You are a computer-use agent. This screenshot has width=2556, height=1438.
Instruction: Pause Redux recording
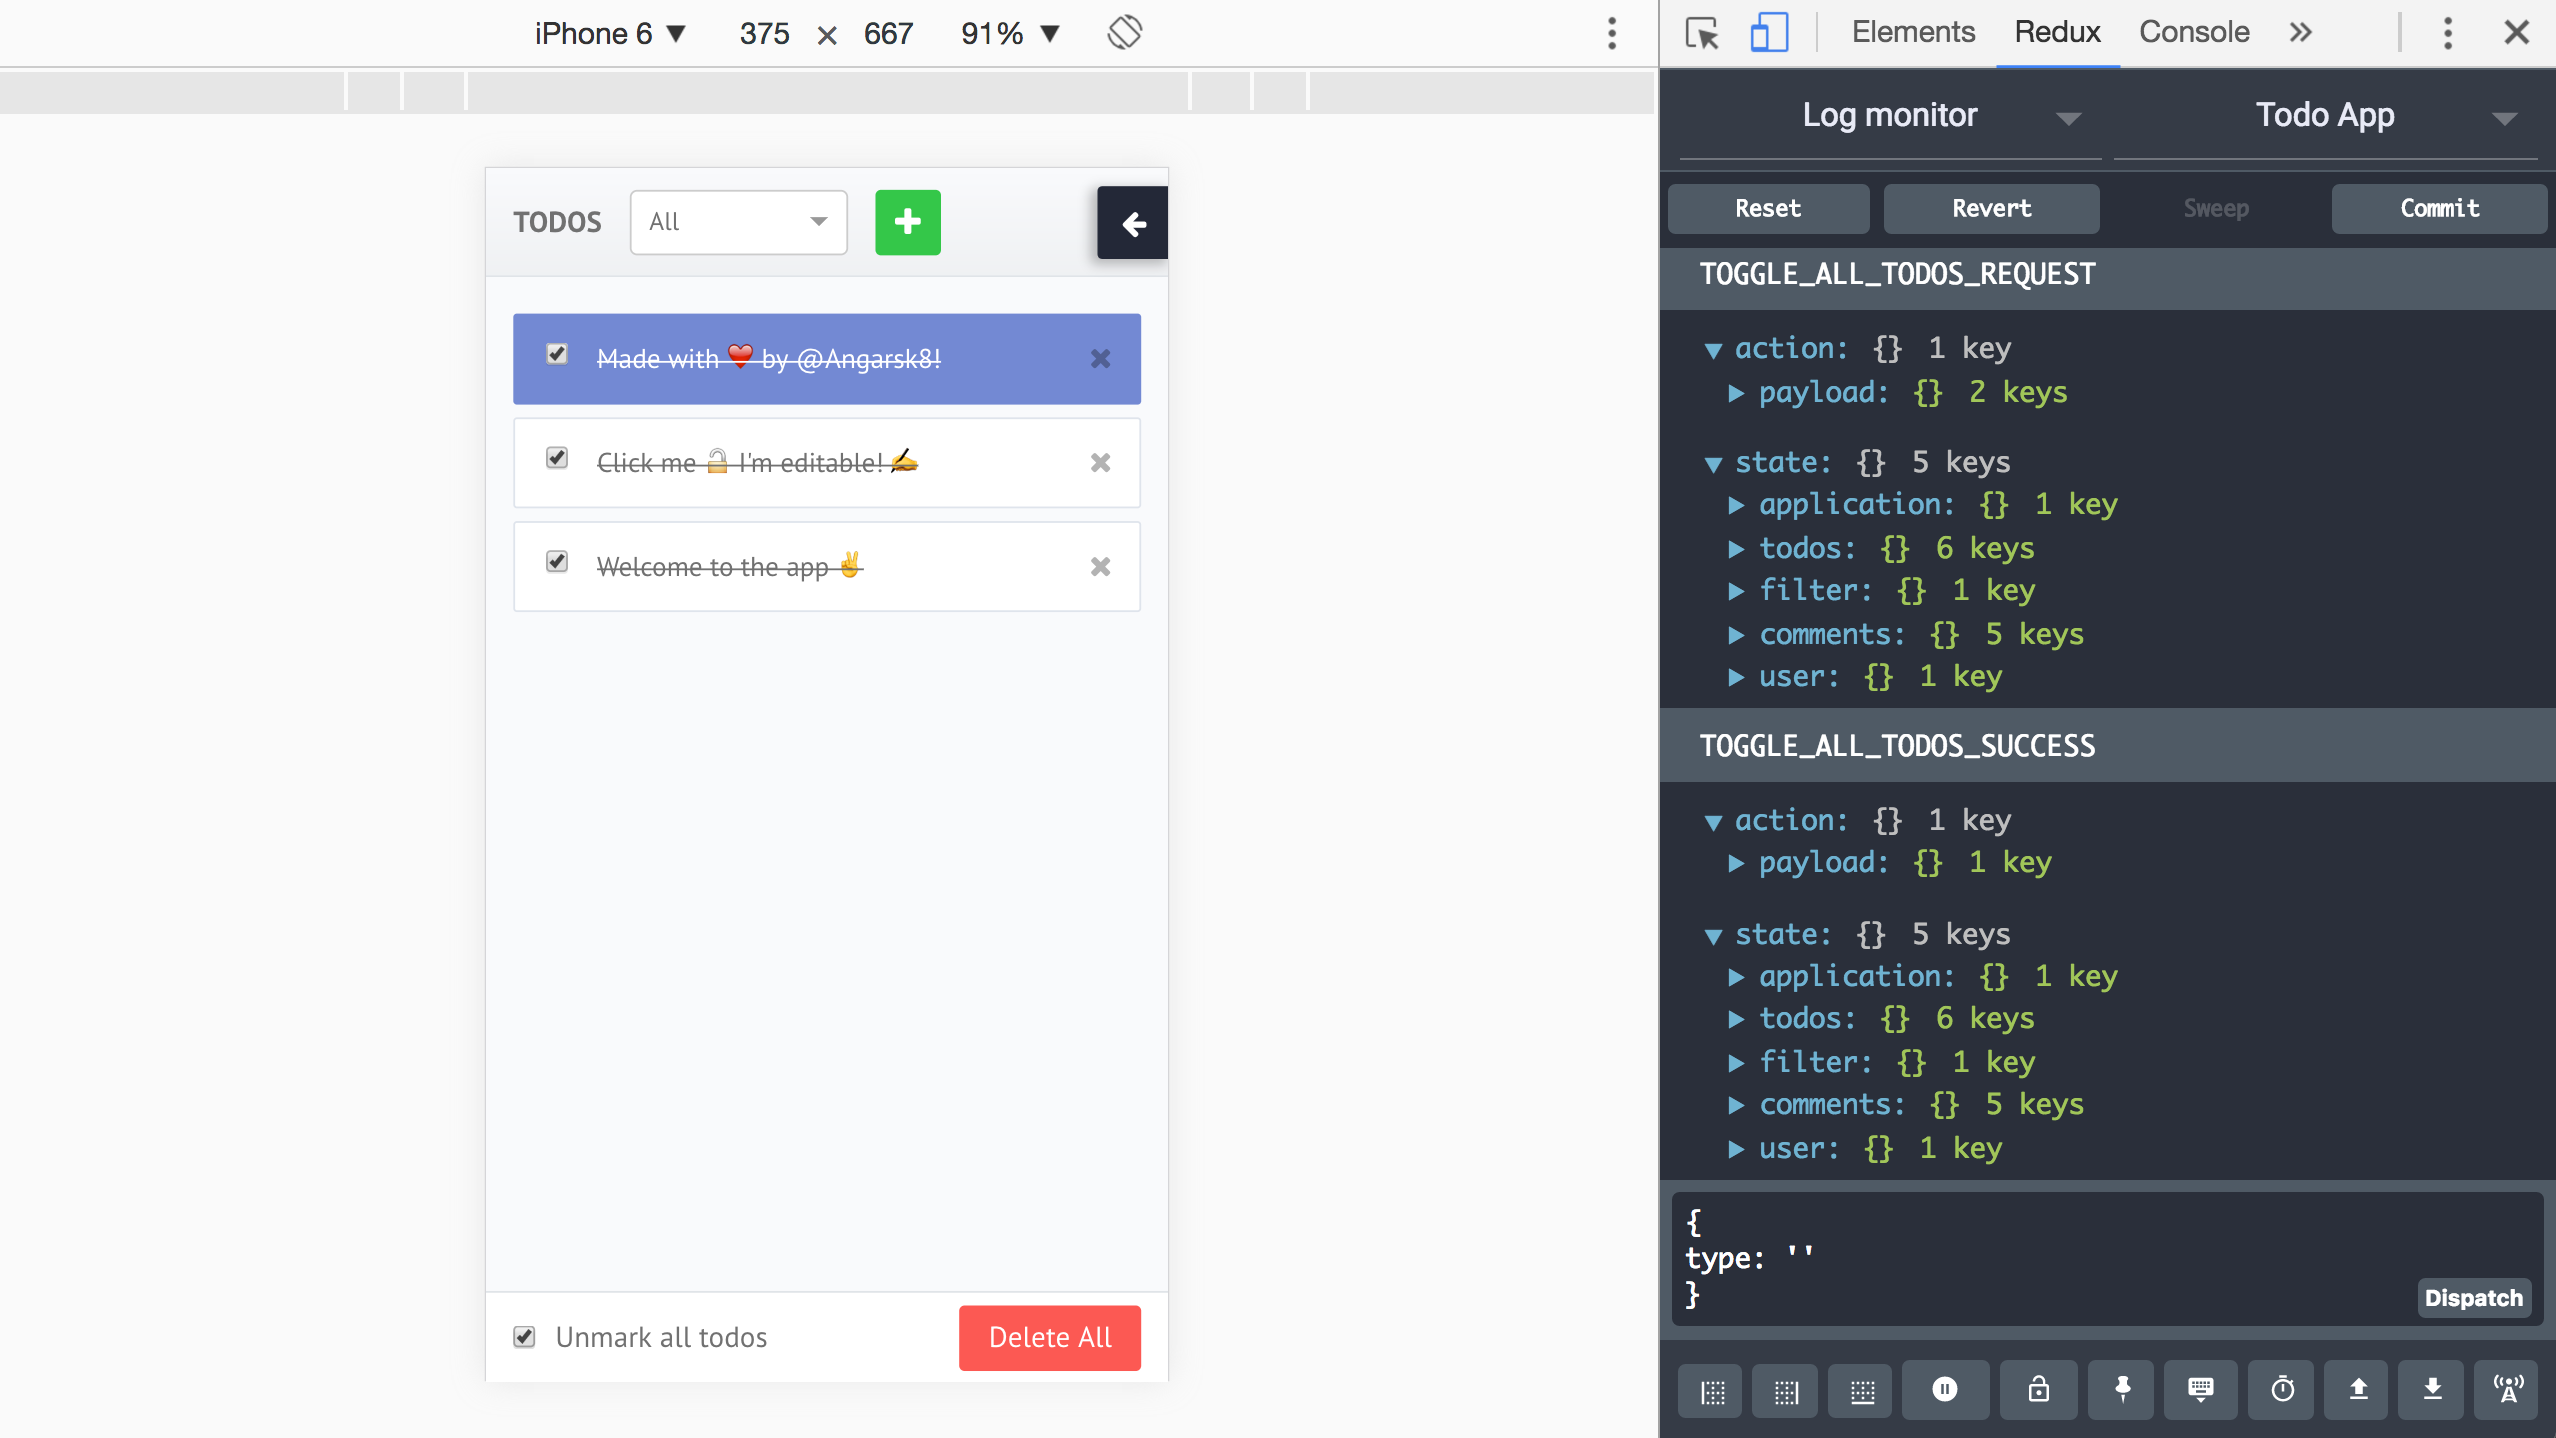(1944, 1389)
